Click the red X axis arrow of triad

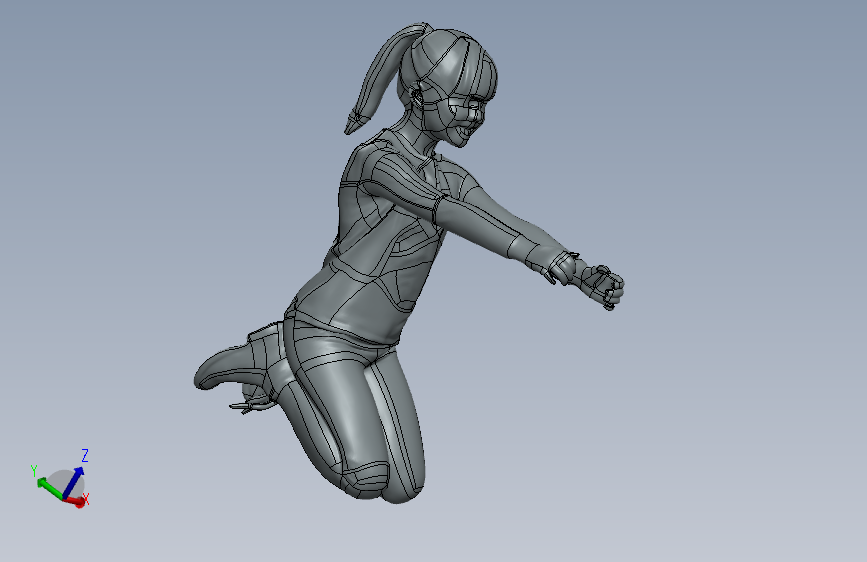(x=75, y=501)
